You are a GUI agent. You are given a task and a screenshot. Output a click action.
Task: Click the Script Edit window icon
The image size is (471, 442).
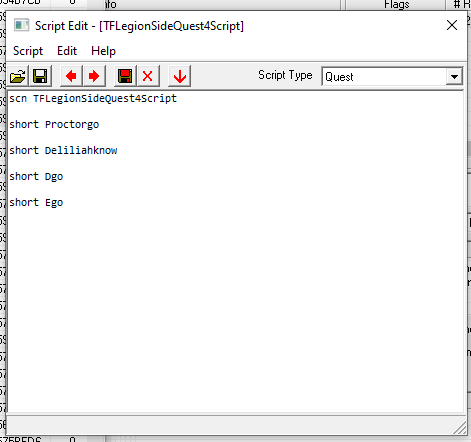tap(22, 25)
